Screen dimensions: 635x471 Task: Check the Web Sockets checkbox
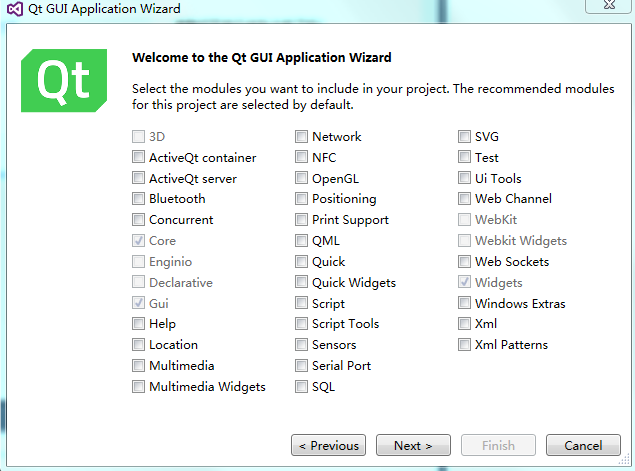click(x=465, y=262)
